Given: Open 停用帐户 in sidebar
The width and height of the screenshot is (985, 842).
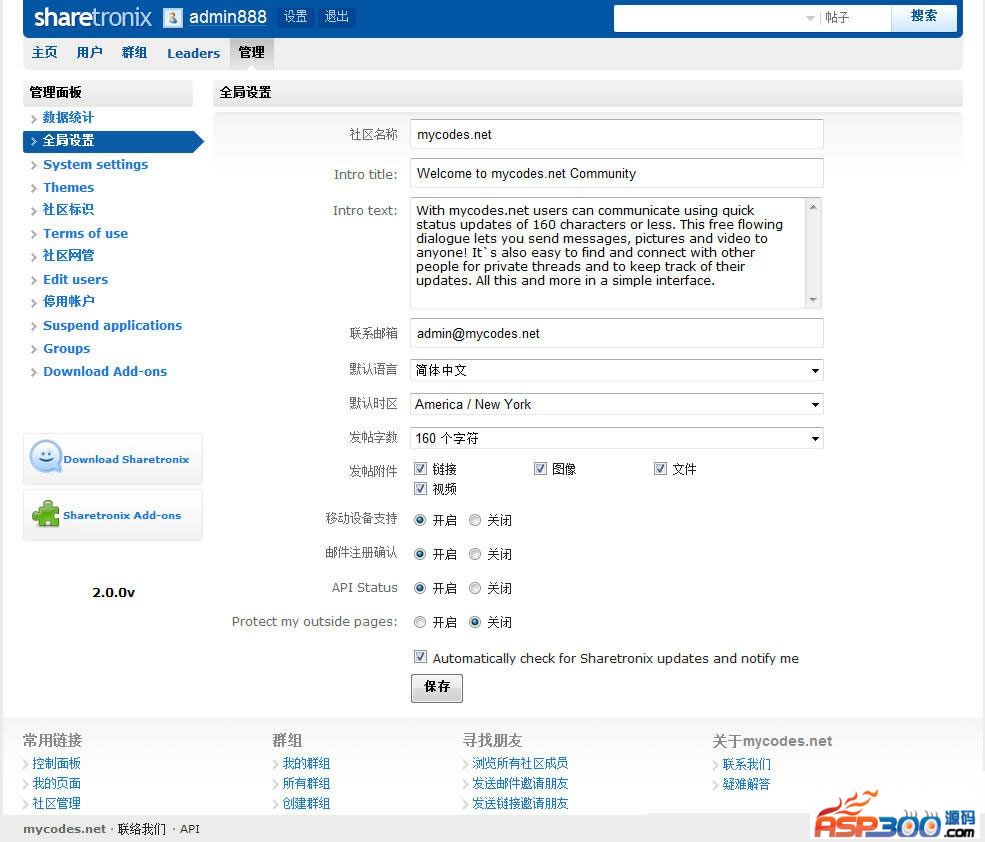Looking at the screenshot, I should (x=68, y=302).
